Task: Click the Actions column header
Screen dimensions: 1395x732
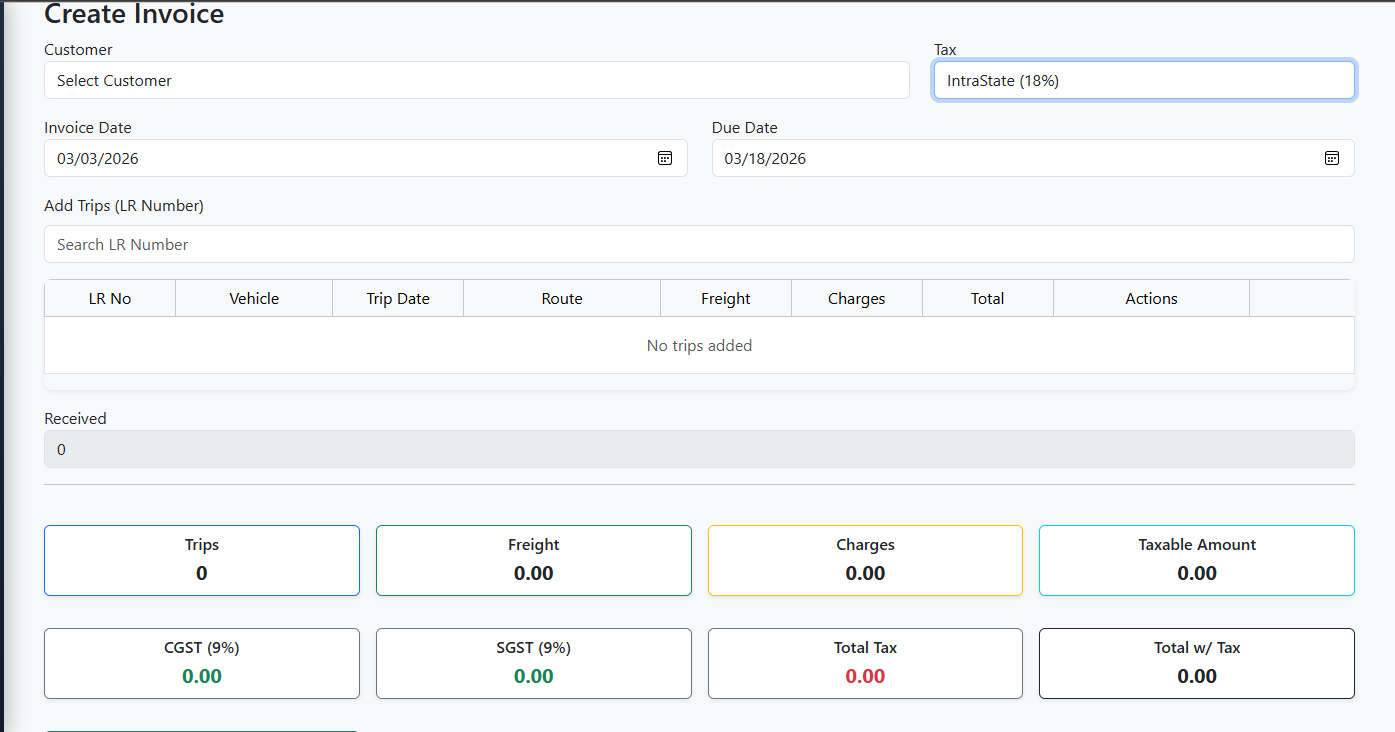Action: (1151, 298)
